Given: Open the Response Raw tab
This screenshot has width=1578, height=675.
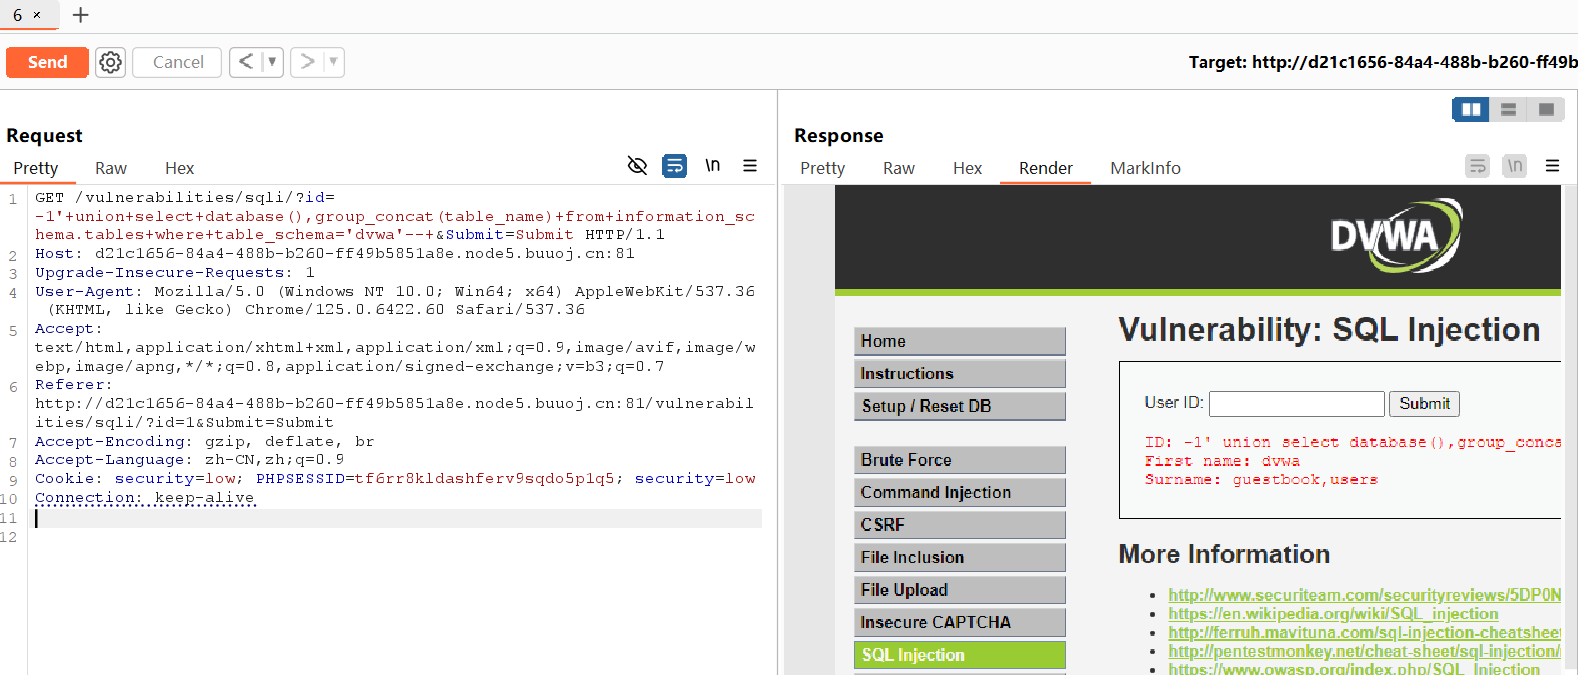Looking at the screenshot, I should click(x=899, y=168).
